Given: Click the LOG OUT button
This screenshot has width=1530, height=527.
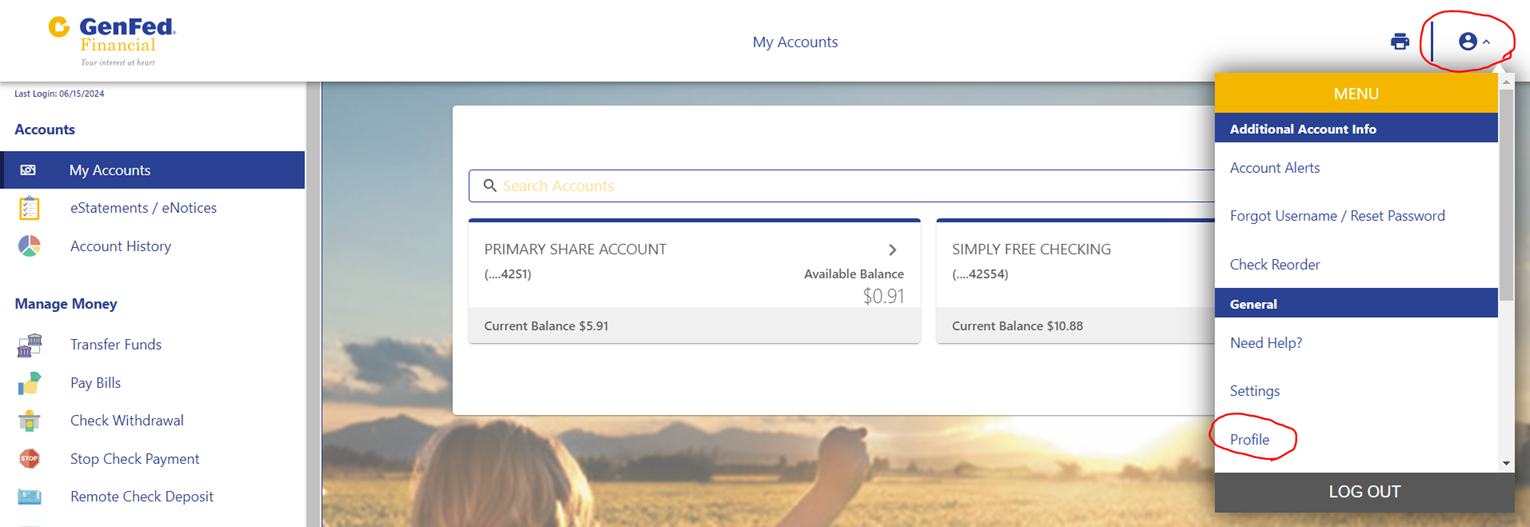Looking at the screenshot, I should pos(1364,492).
